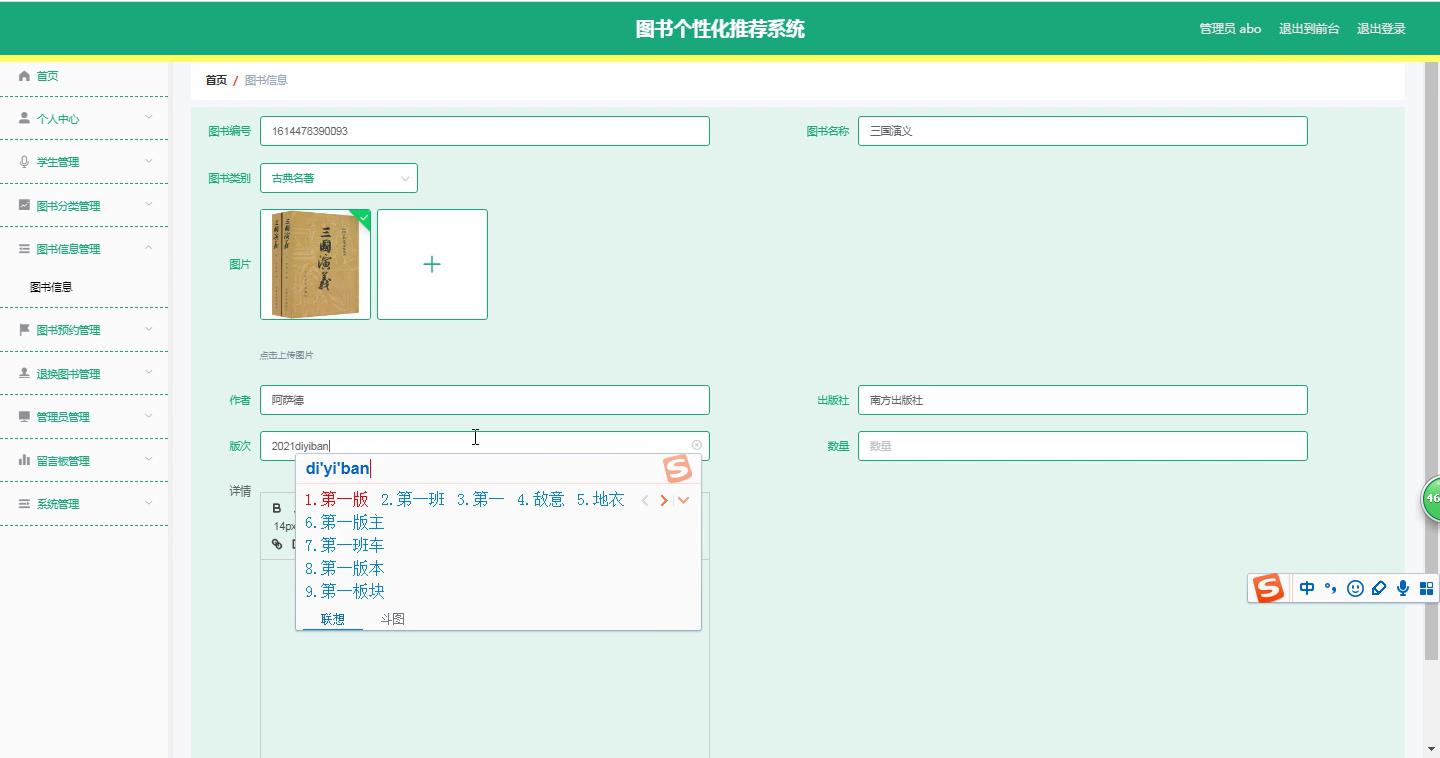Click the Sogou skin pen icon
Viewport: 1440px width, 758px height.
point(1379,588)
